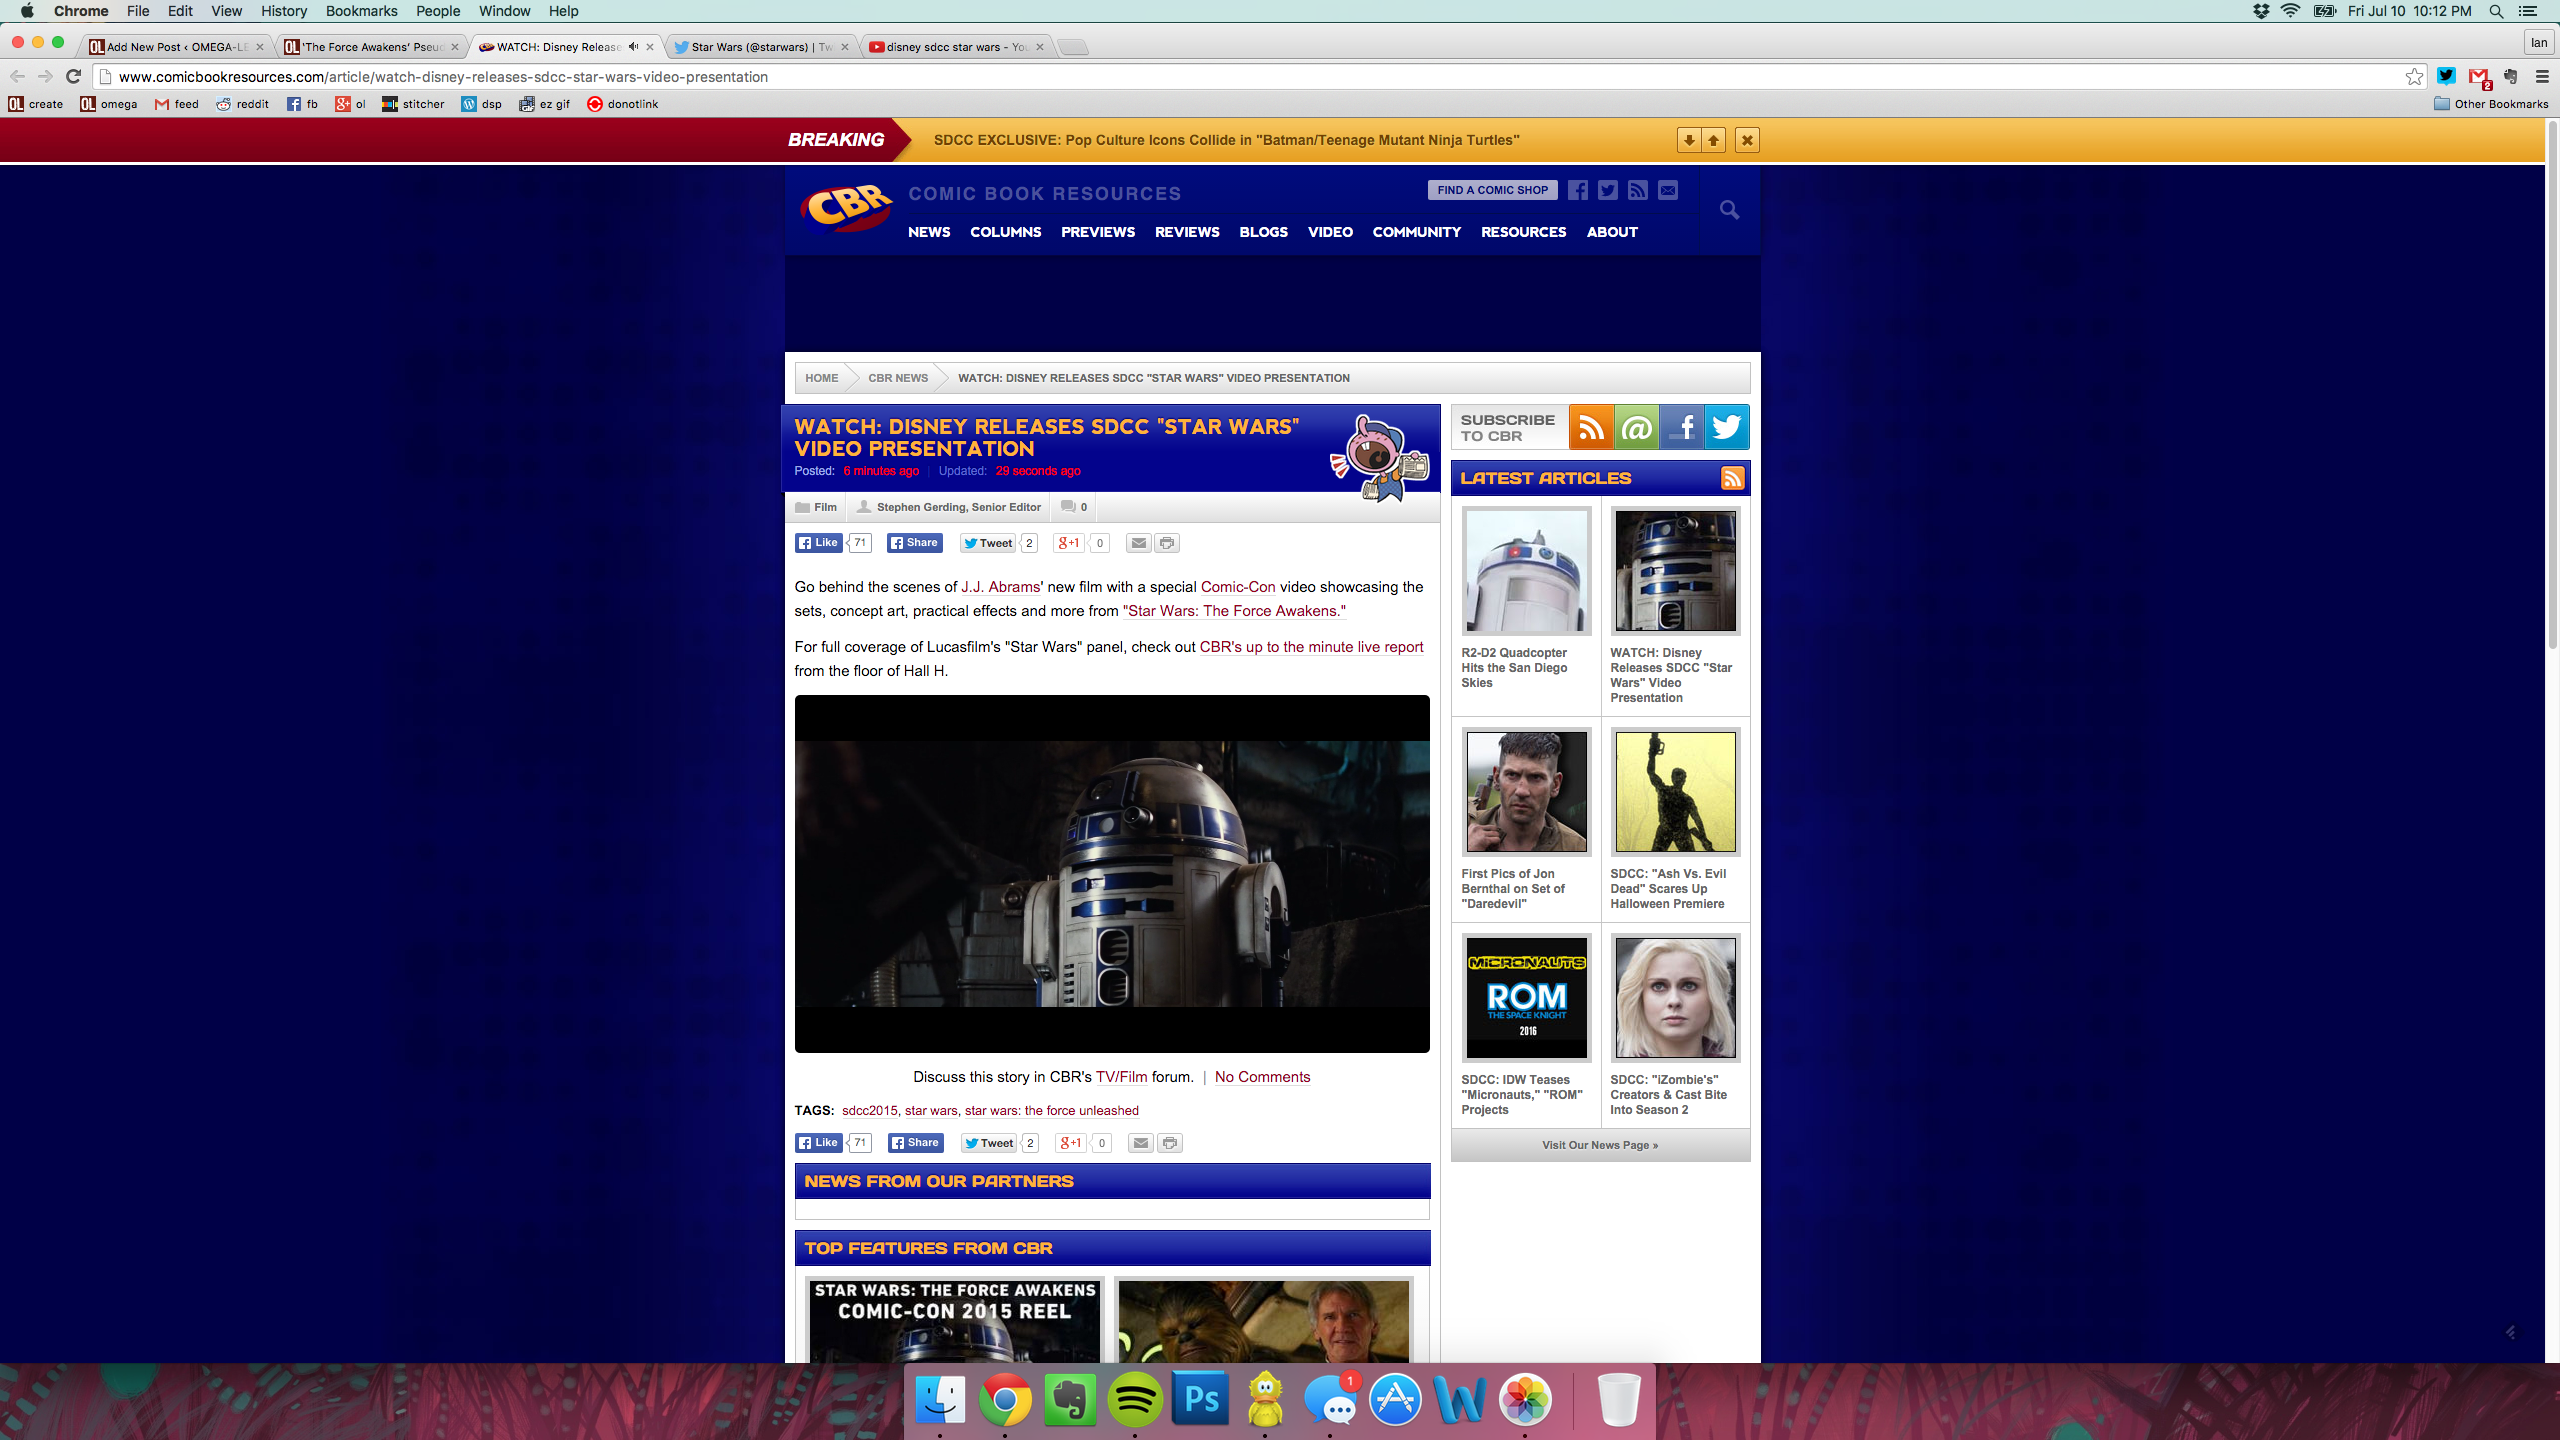
Task: Open Micronauts ROM article thumbnail
Action: (x=1526, y=998)
